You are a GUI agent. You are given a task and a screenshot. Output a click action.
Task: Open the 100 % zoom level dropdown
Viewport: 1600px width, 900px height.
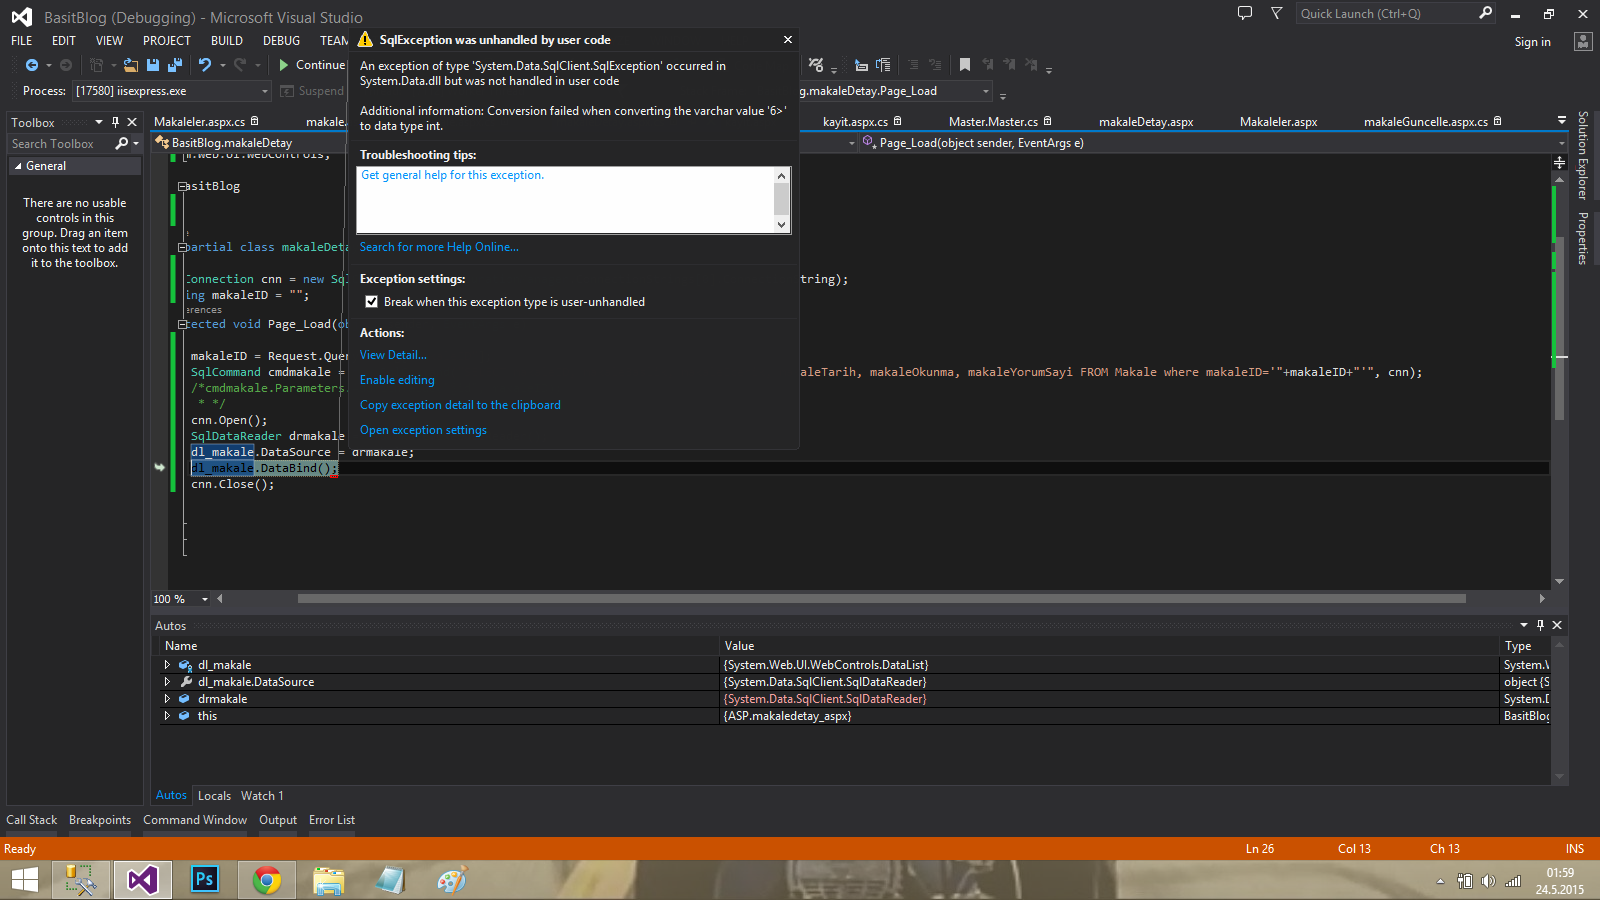coord(205,599)
